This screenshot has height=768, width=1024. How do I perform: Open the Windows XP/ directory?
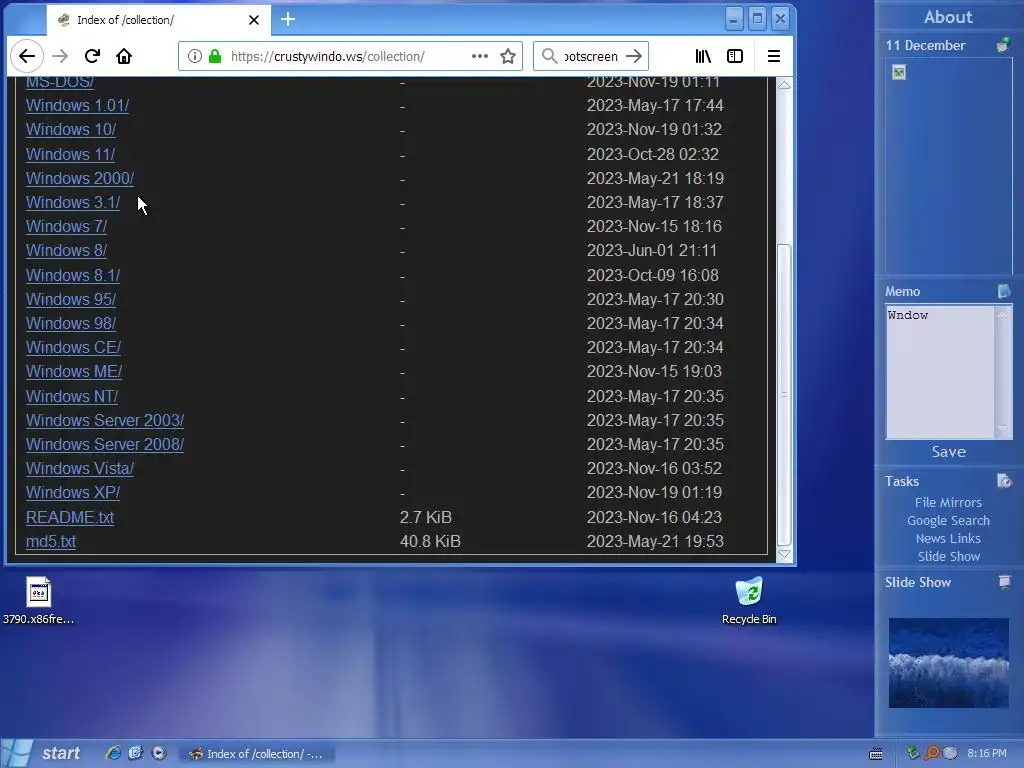tap(73, 492)
